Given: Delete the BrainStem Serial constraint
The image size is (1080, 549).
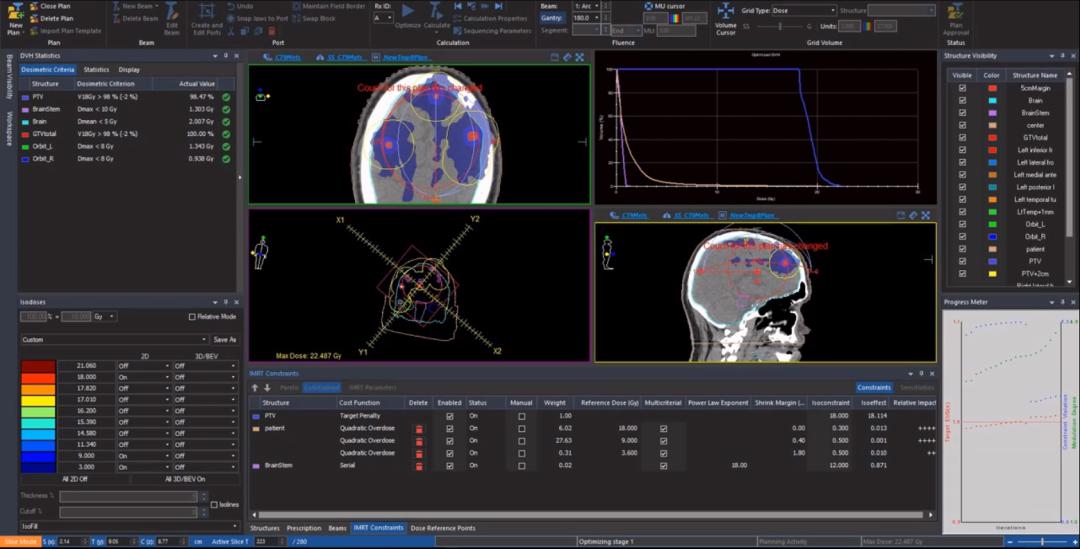Looking at the screenshot, I should [419, 466].
